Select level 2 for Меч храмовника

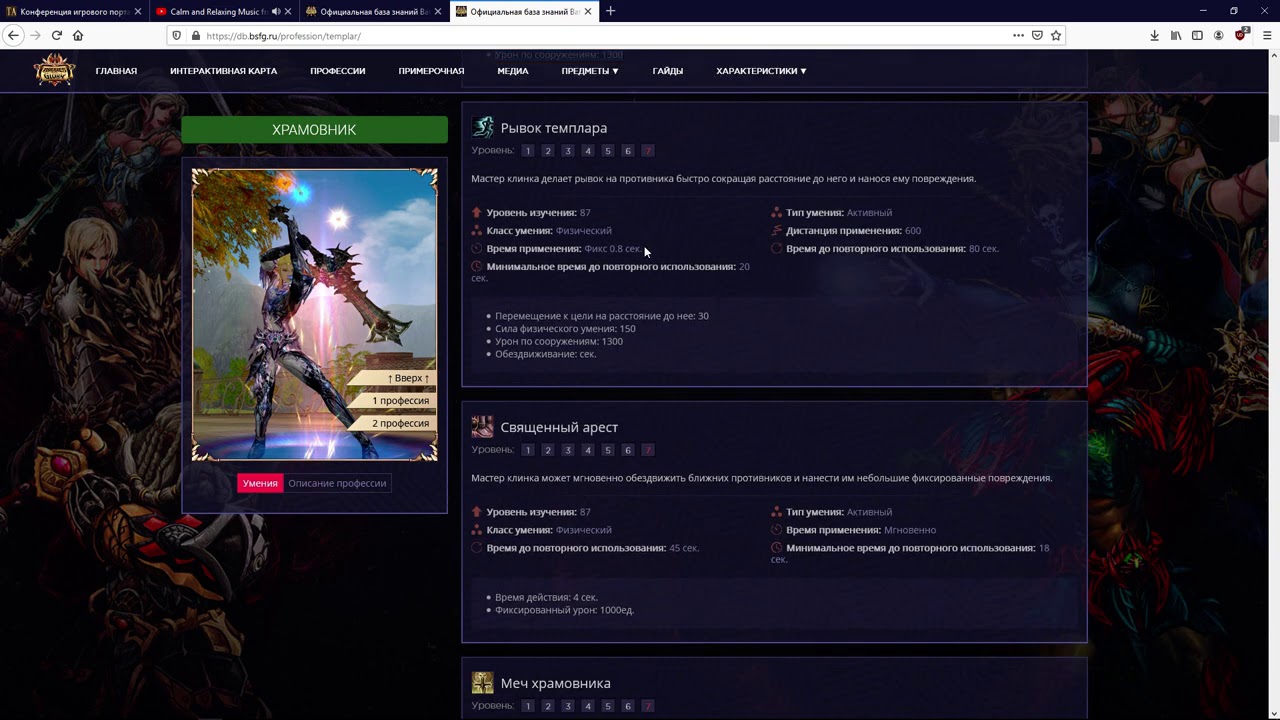tap(547, 706)
